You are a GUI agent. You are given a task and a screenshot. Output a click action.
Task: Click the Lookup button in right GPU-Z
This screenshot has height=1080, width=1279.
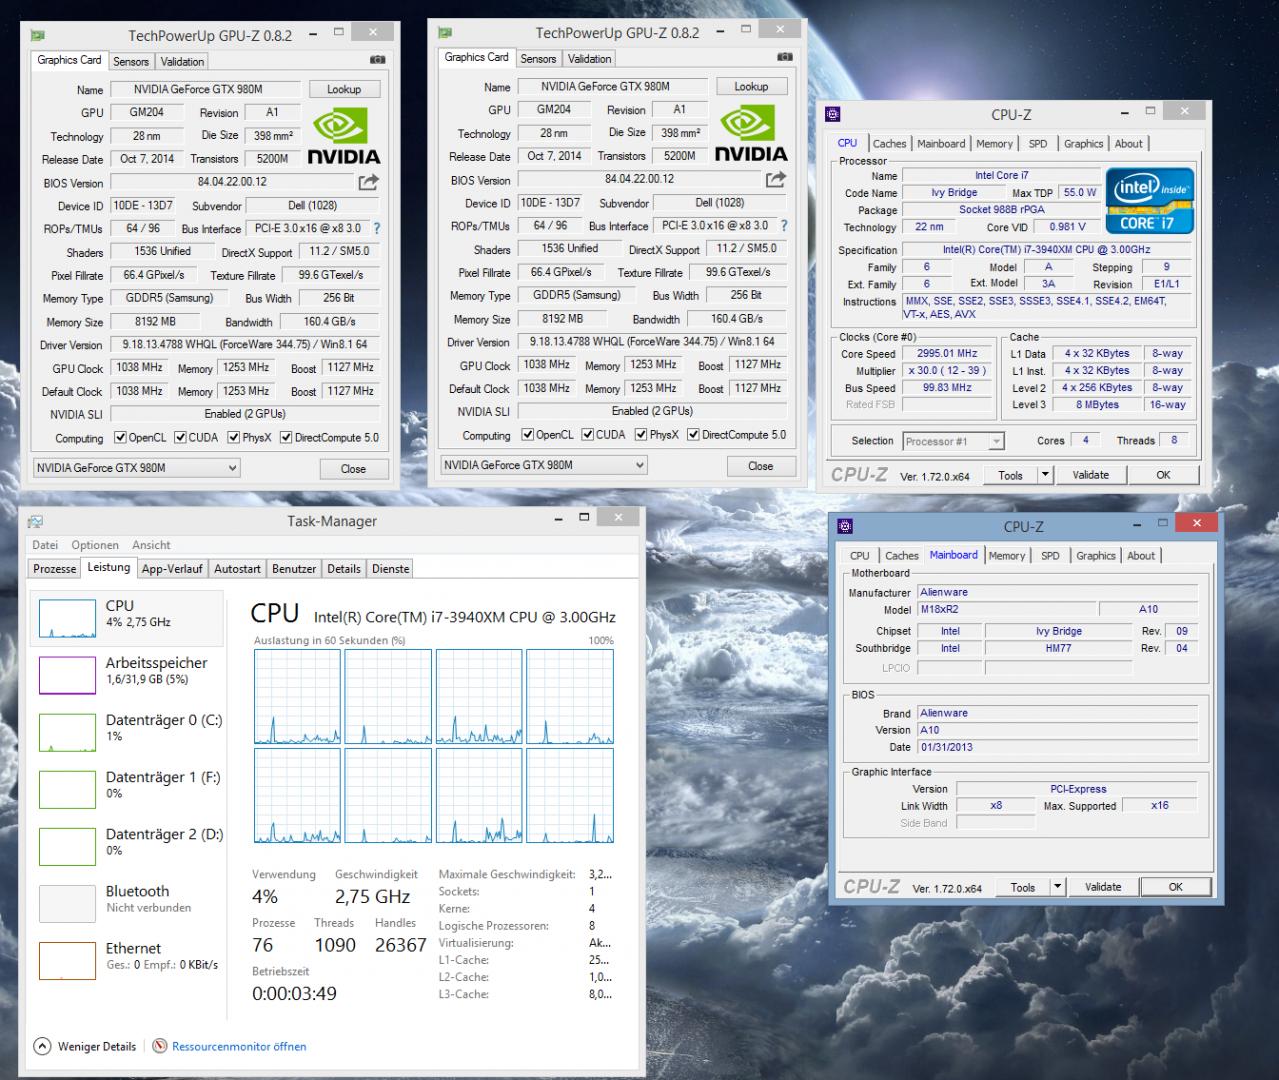(751, 87)
